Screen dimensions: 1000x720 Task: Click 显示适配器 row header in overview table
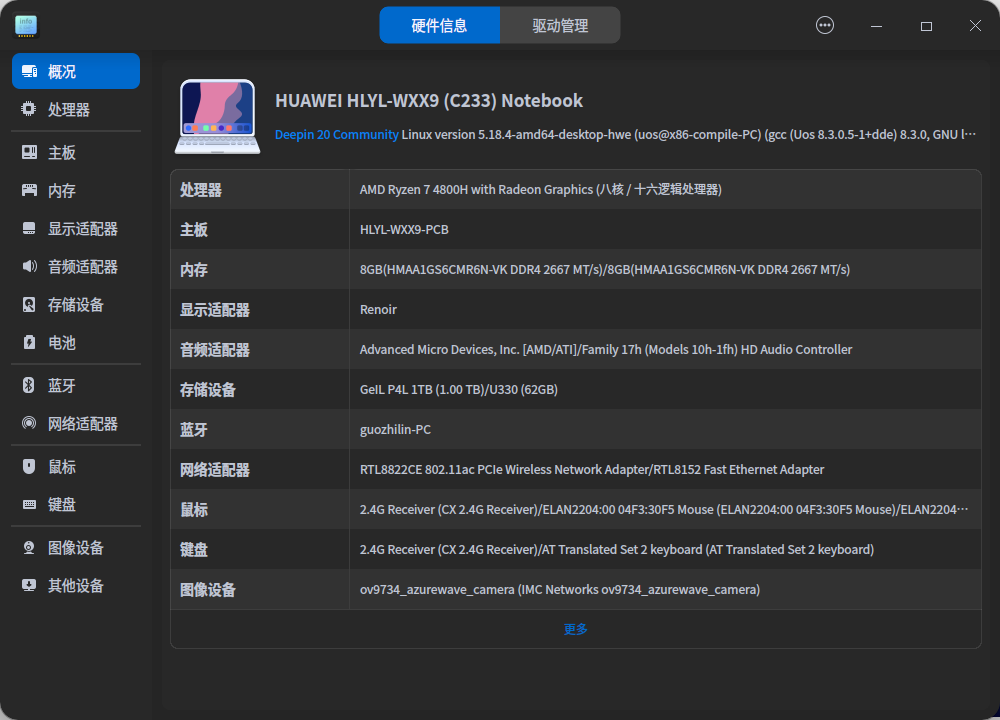(x=215, y=310)
